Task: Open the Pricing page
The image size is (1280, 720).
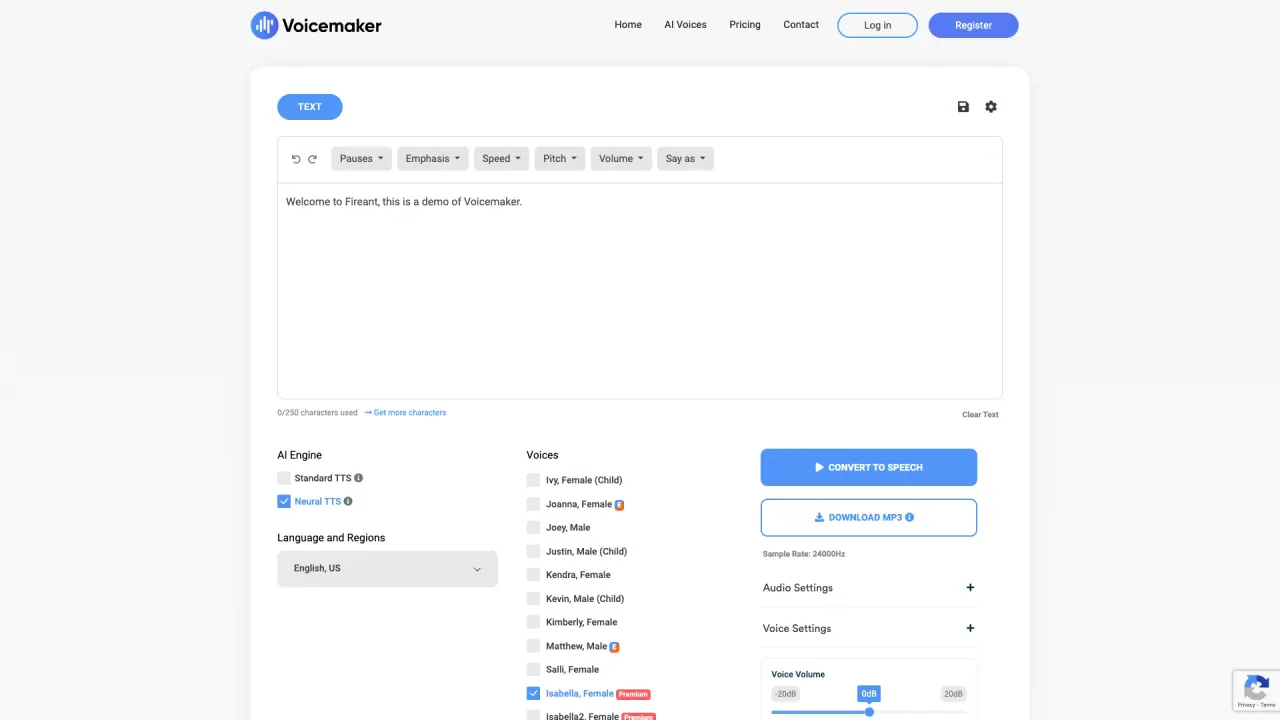Action: pyautogui.click(x=745, y=25)
